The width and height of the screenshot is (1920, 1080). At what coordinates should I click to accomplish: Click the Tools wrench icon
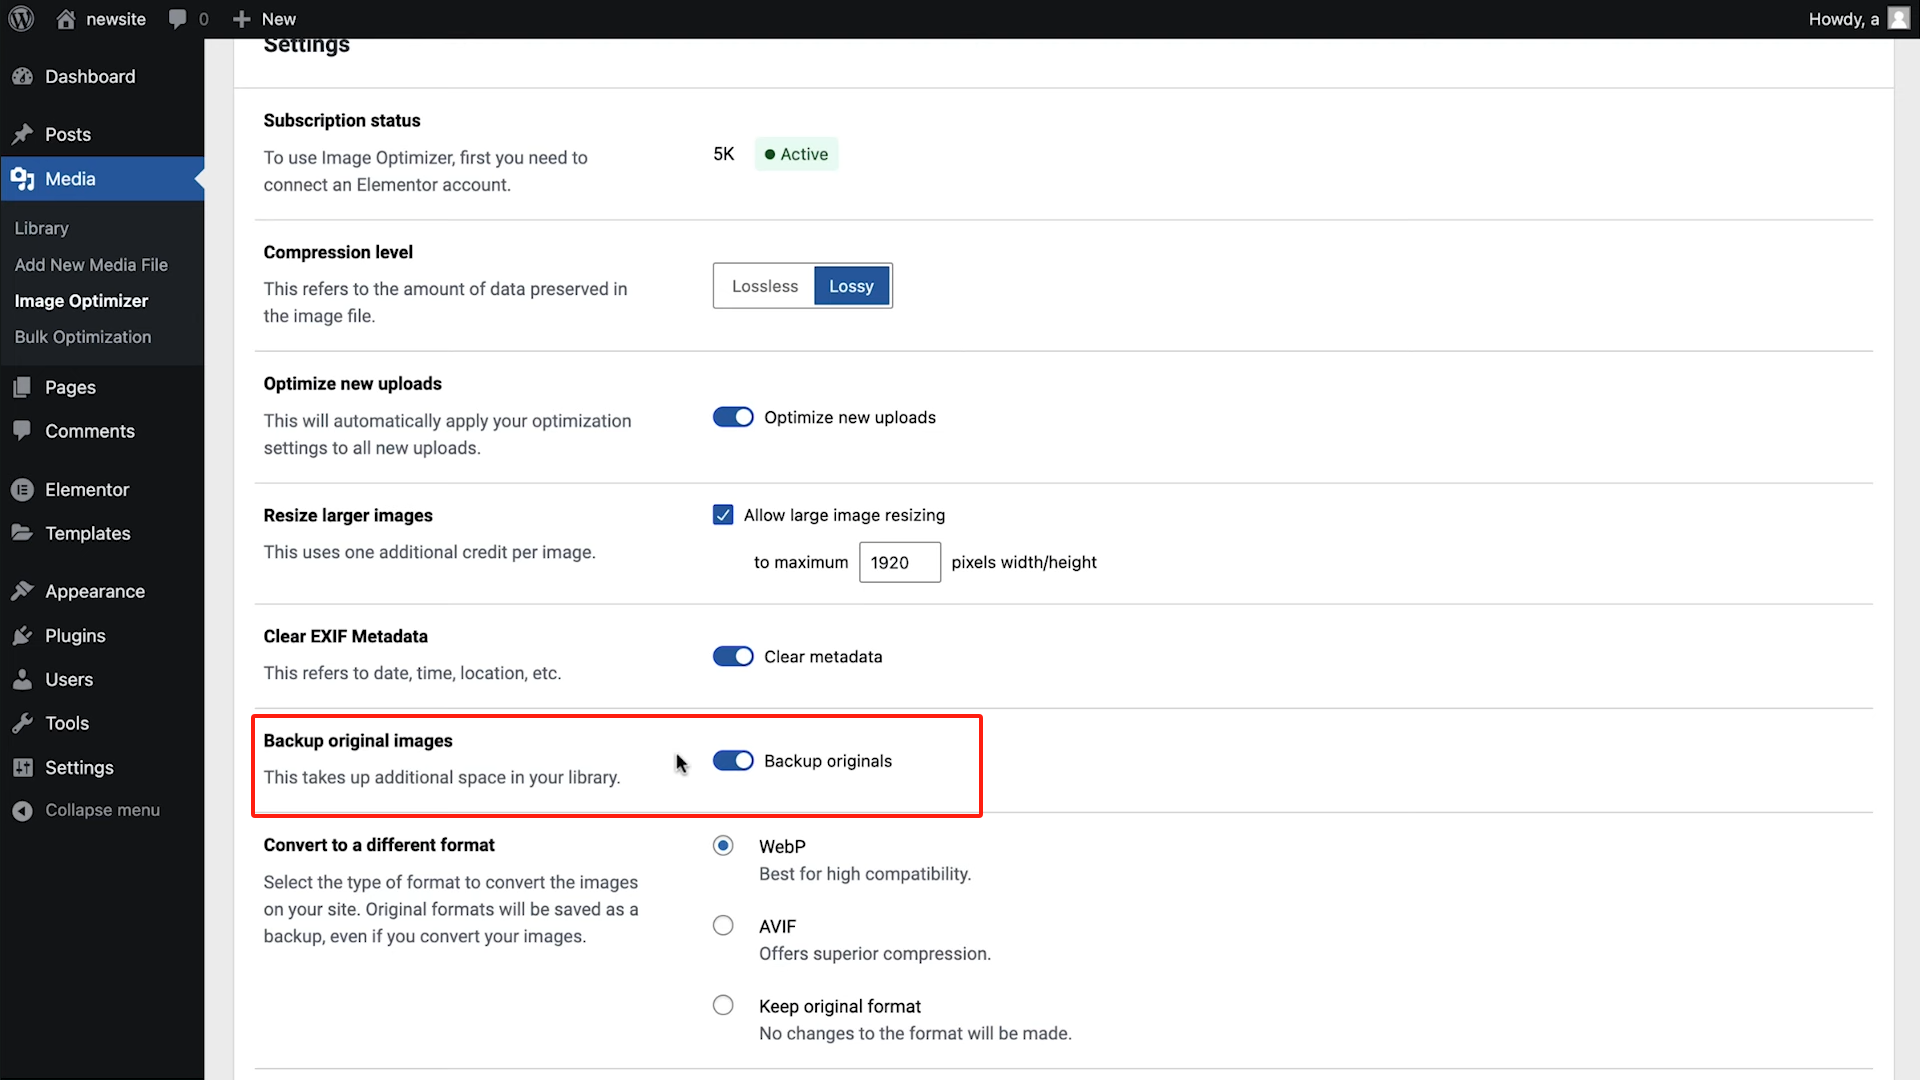(x=24, y=723)
